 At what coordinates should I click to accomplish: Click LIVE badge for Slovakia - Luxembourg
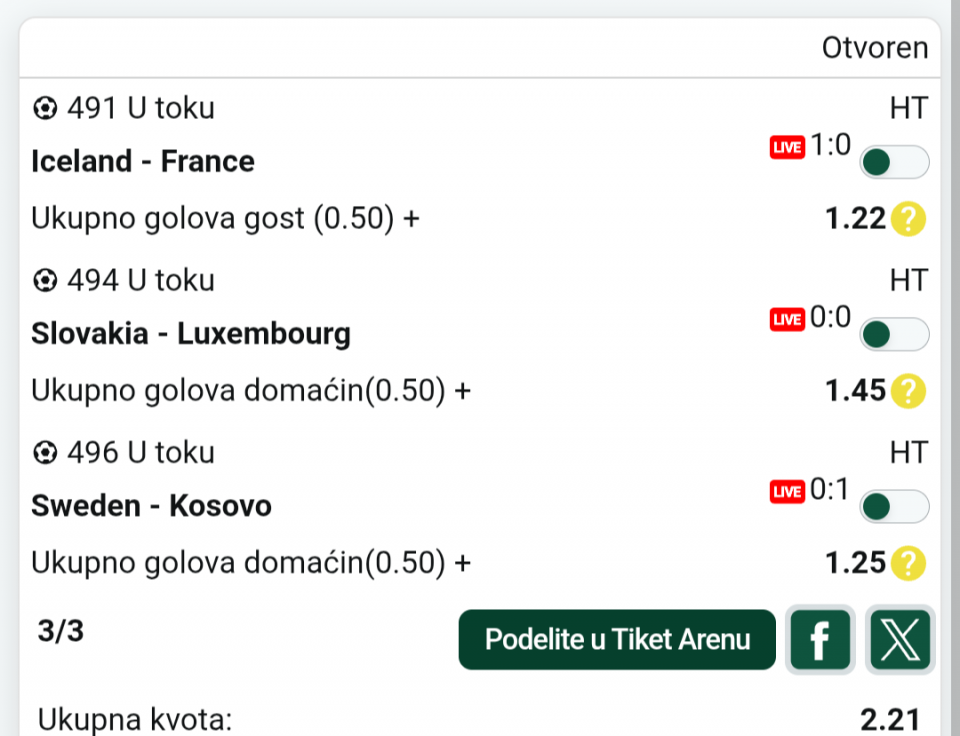(787, 320)
